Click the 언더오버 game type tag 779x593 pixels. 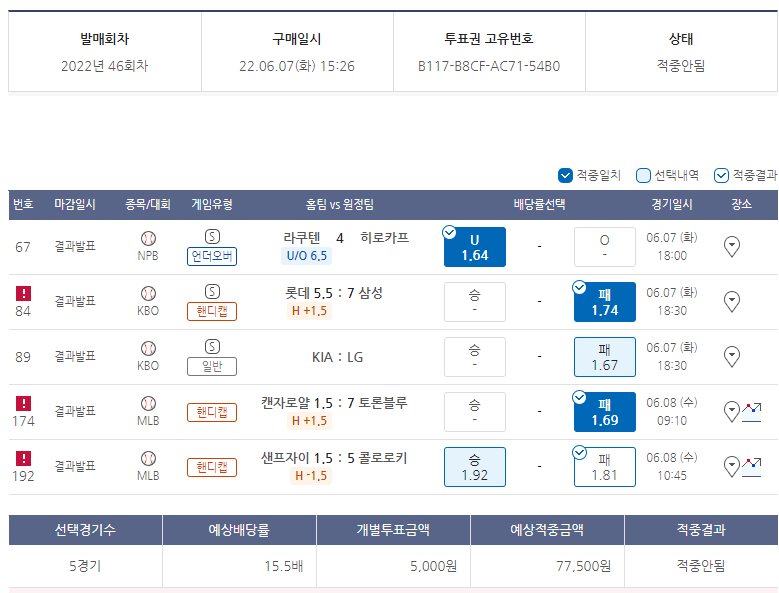coord(212,256)
